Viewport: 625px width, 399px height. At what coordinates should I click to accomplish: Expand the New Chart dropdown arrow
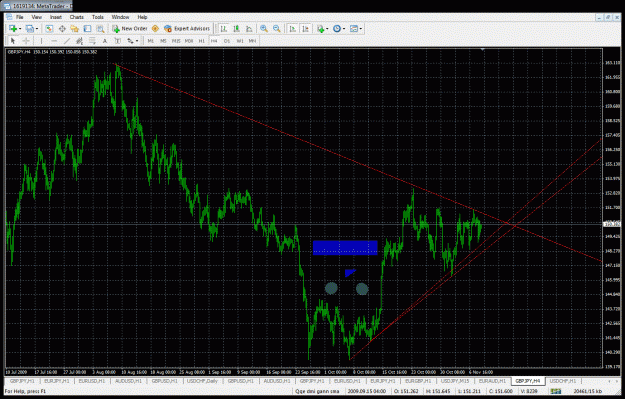coord(20,29)
